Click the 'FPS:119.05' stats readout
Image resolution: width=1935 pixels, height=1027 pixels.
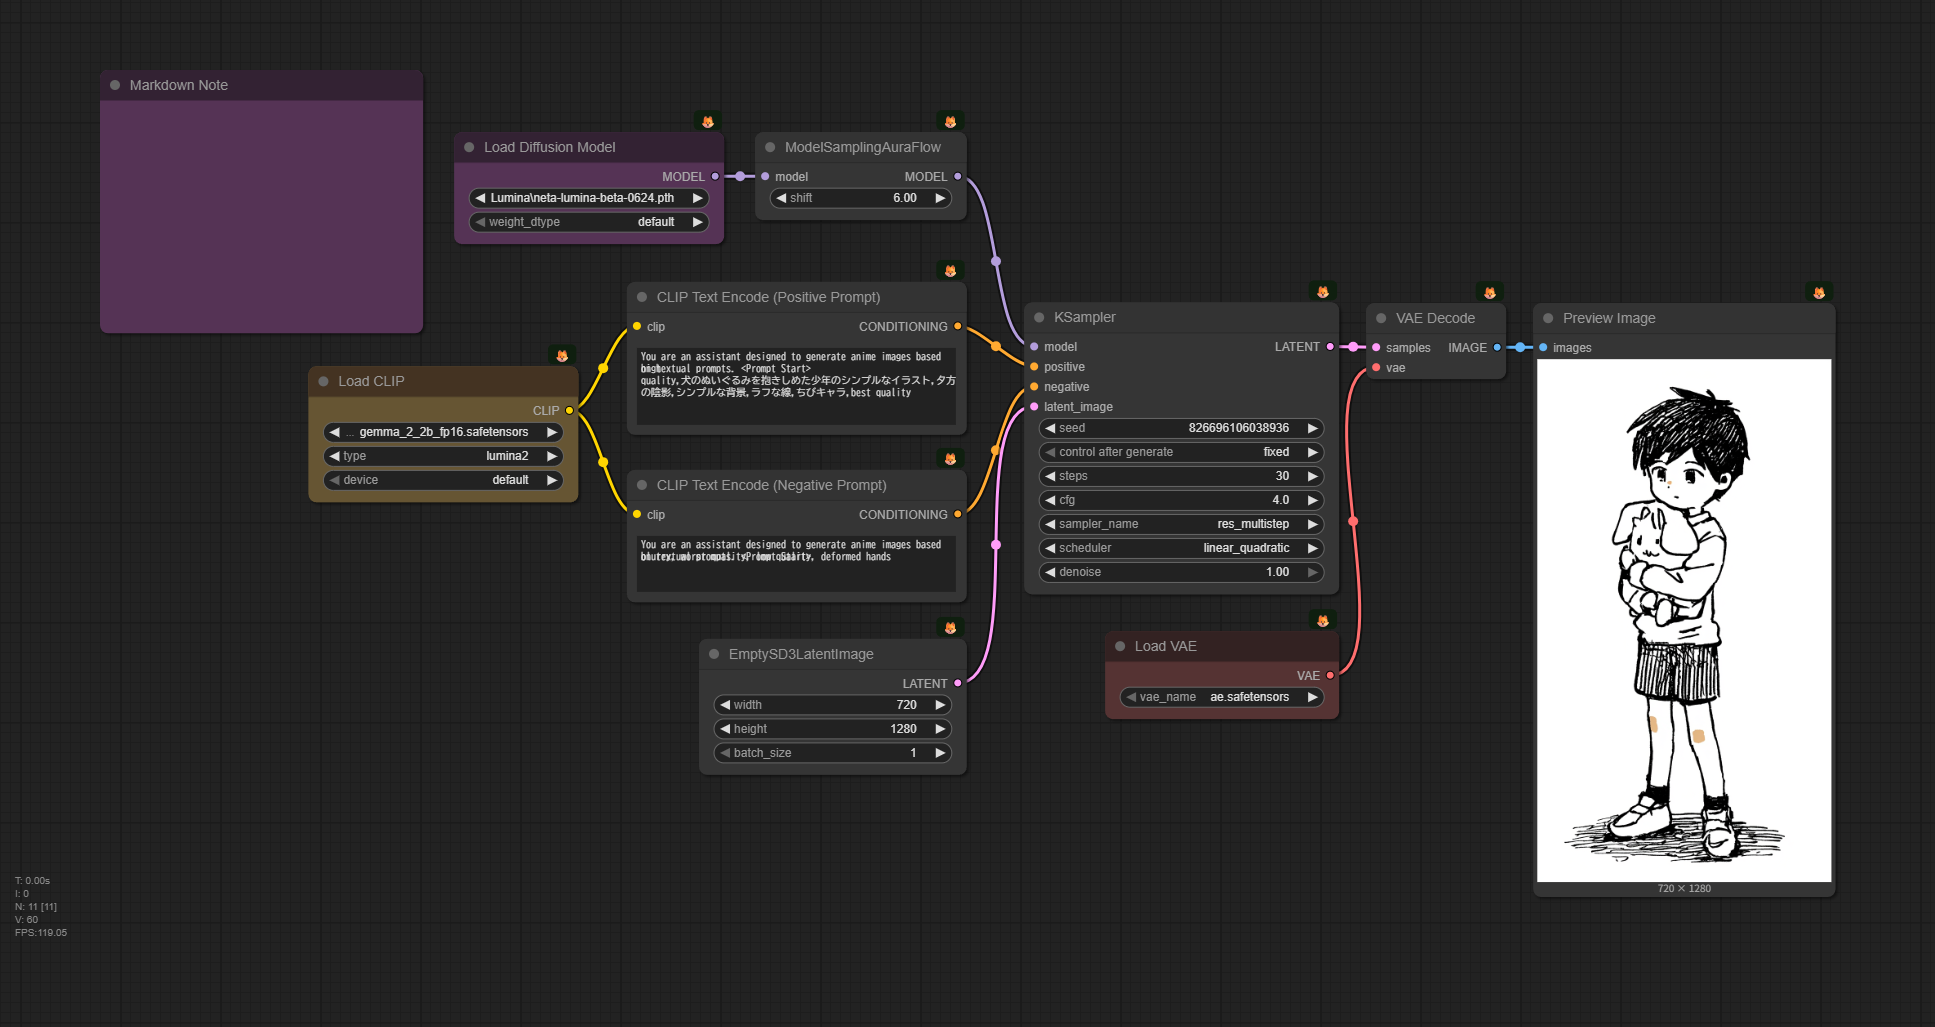pyautogui.click(x=41, y=933)
